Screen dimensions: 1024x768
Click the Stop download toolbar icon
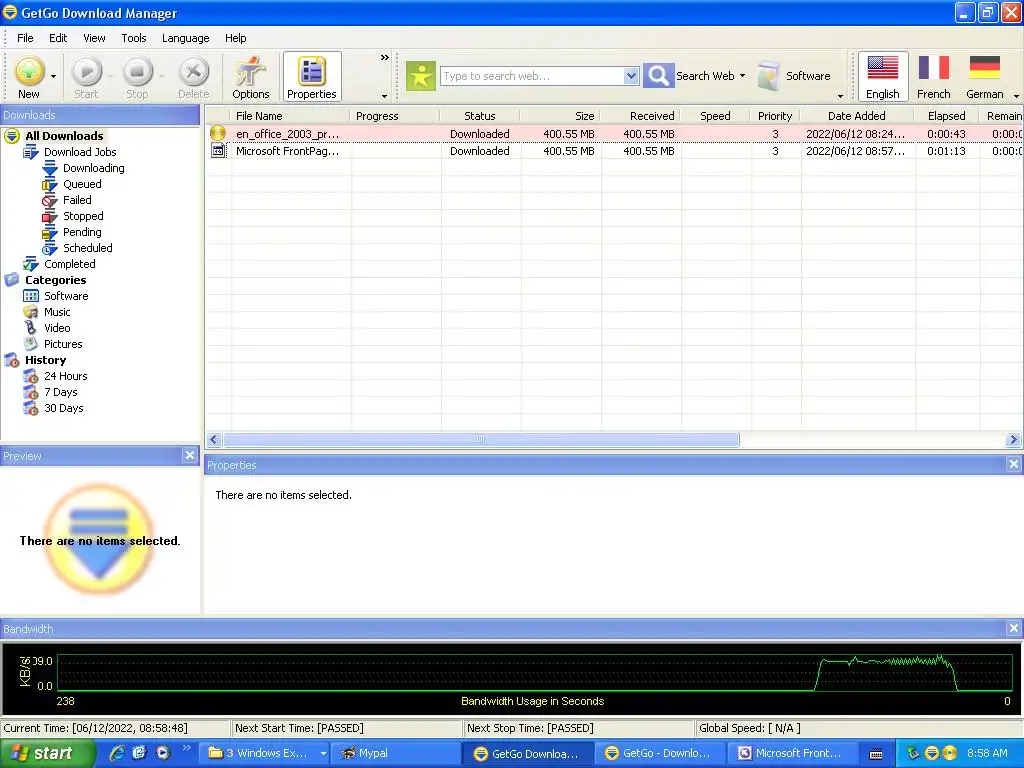[137, 72]
